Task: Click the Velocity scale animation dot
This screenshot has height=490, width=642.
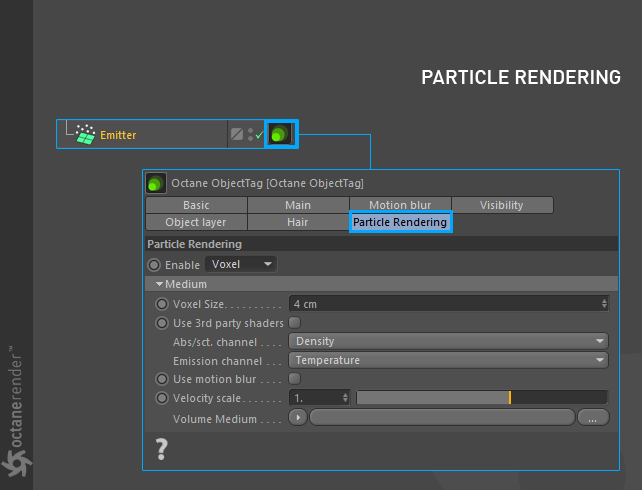Action: tap(162, 398)
